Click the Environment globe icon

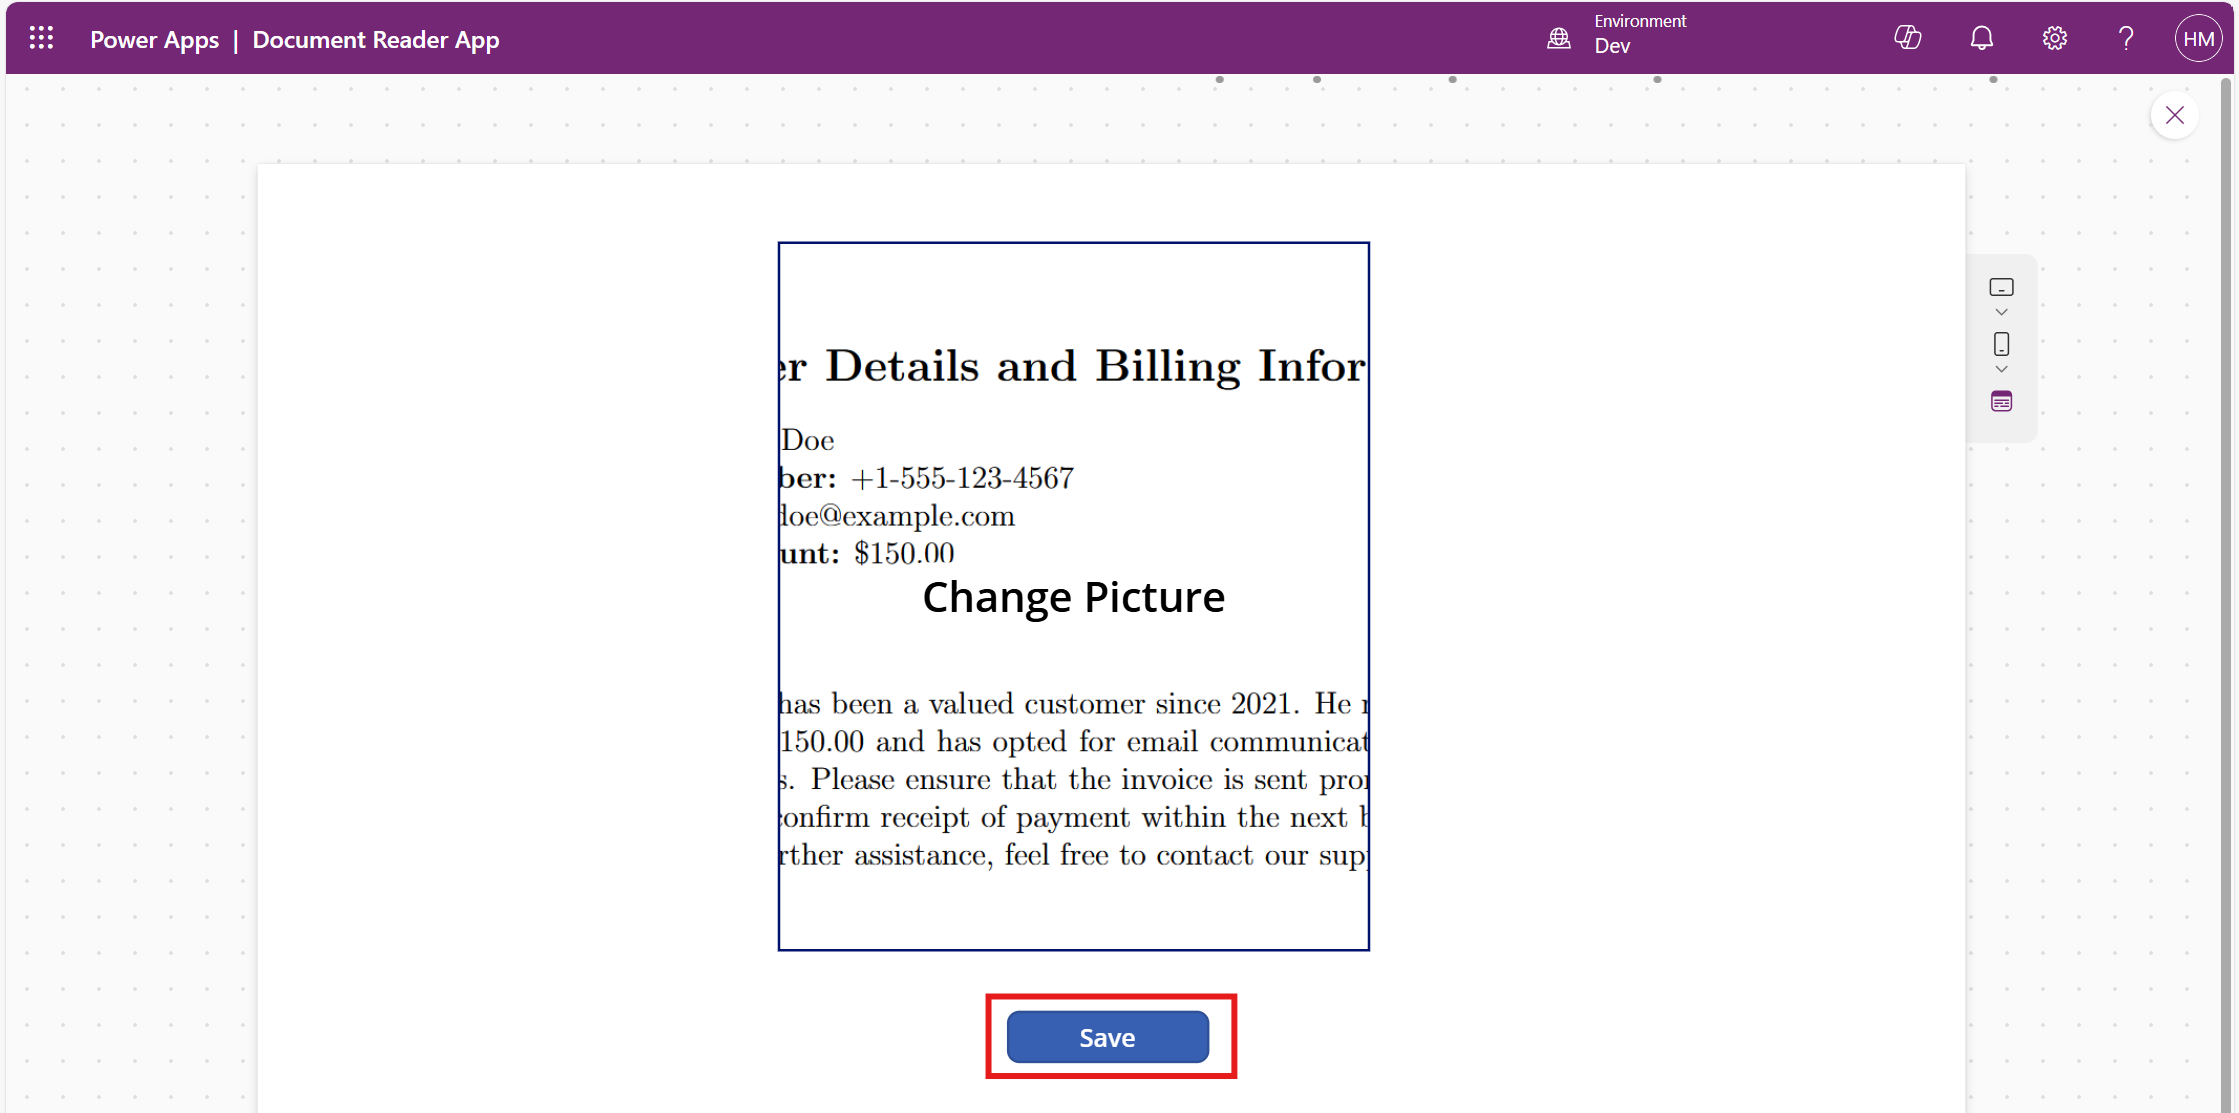1558,39
